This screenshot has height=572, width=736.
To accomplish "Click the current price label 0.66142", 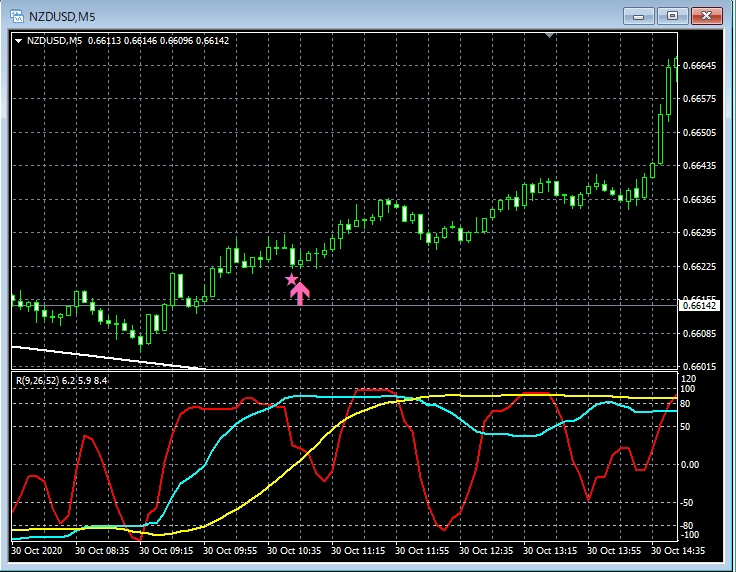I will pyautogui.click(x=699, y=305).
